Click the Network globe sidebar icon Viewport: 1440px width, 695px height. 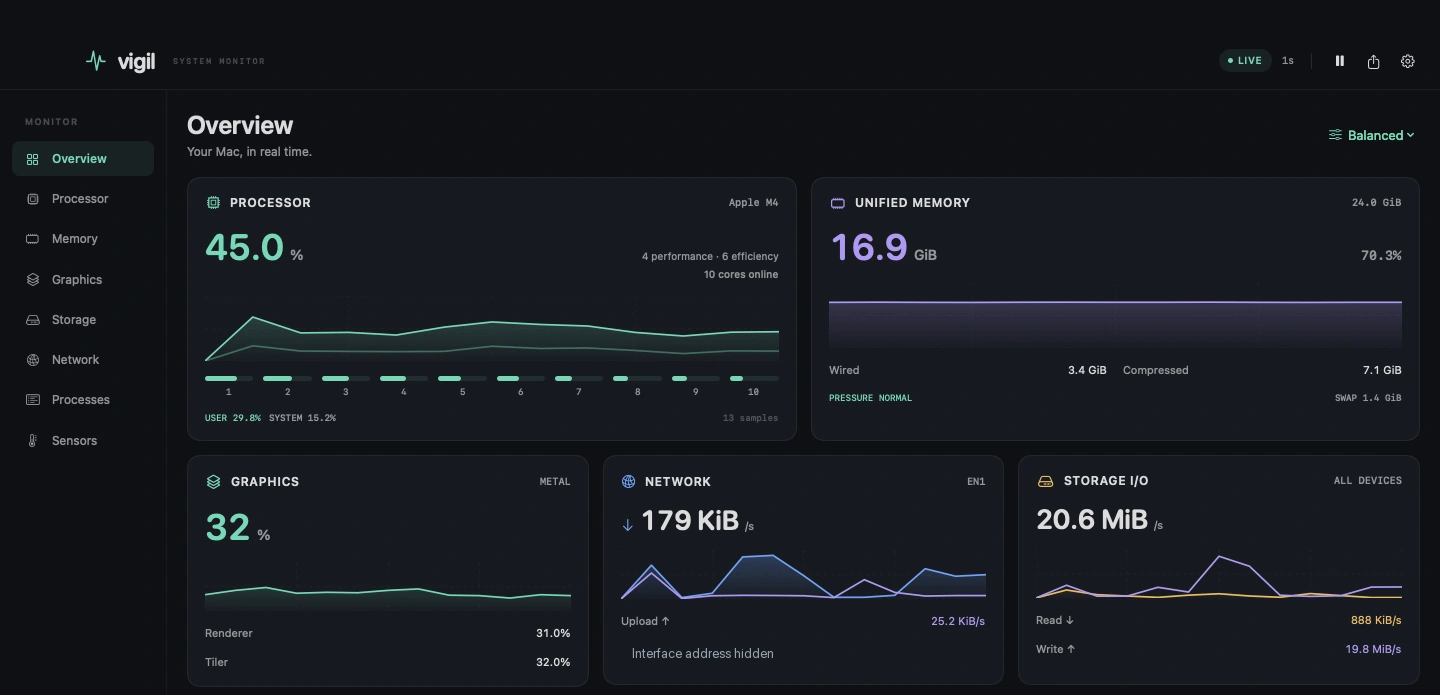33,360
